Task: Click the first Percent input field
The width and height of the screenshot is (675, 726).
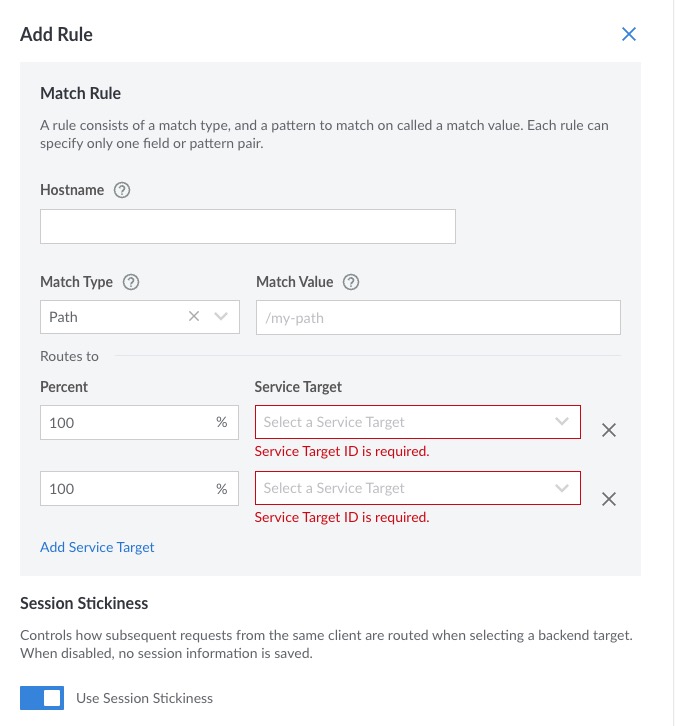Action: 139,422
